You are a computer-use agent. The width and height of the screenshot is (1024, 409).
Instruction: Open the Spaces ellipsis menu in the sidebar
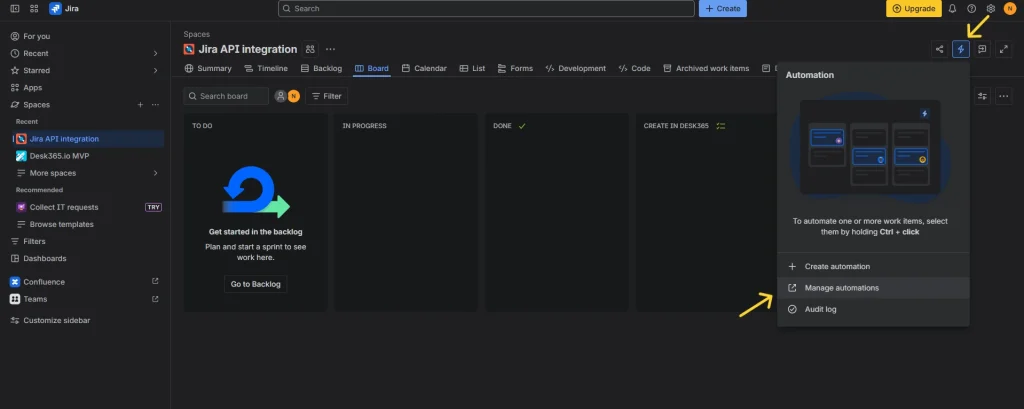[x=155, y=105]
